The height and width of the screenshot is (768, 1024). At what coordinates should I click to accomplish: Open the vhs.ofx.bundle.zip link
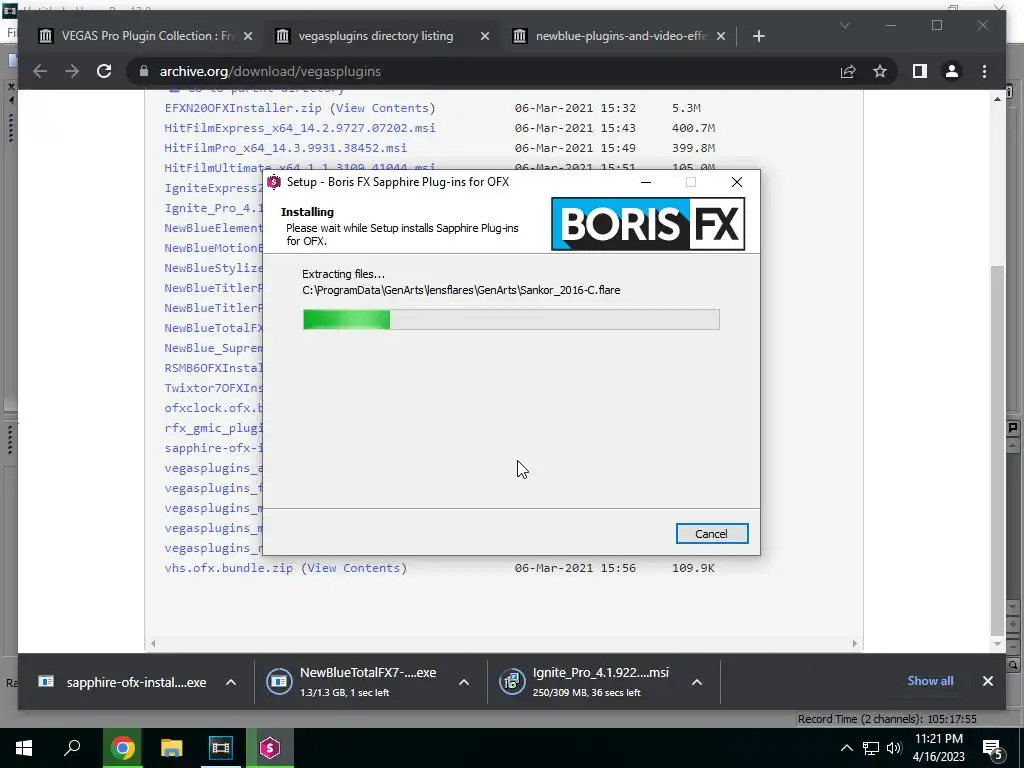click(229, 568)
